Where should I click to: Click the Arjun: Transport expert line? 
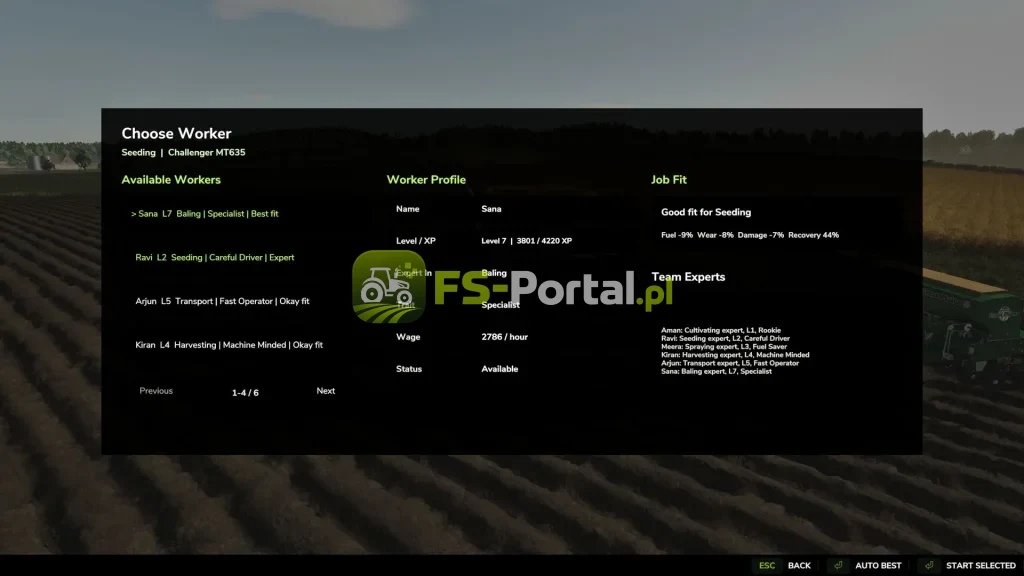tap(730, 363)
